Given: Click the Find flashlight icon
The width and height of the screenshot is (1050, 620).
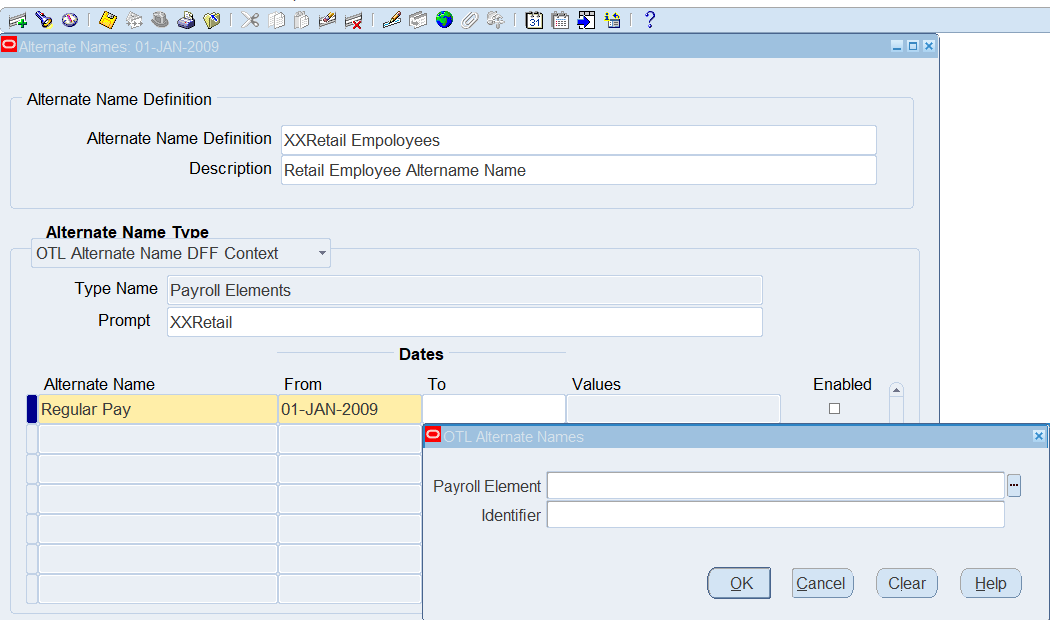Looking at the screenshot, I should click(44, 20).
